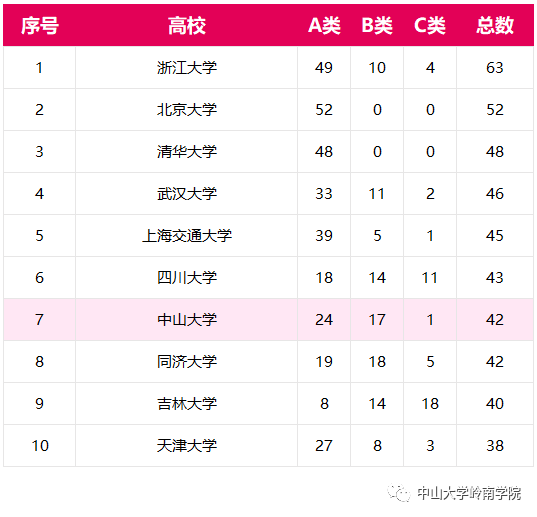The height and width of the screenshot is (517, 537).
Task: Click the 中山大学岭南学院 watermark text
Action: (469, 493)
